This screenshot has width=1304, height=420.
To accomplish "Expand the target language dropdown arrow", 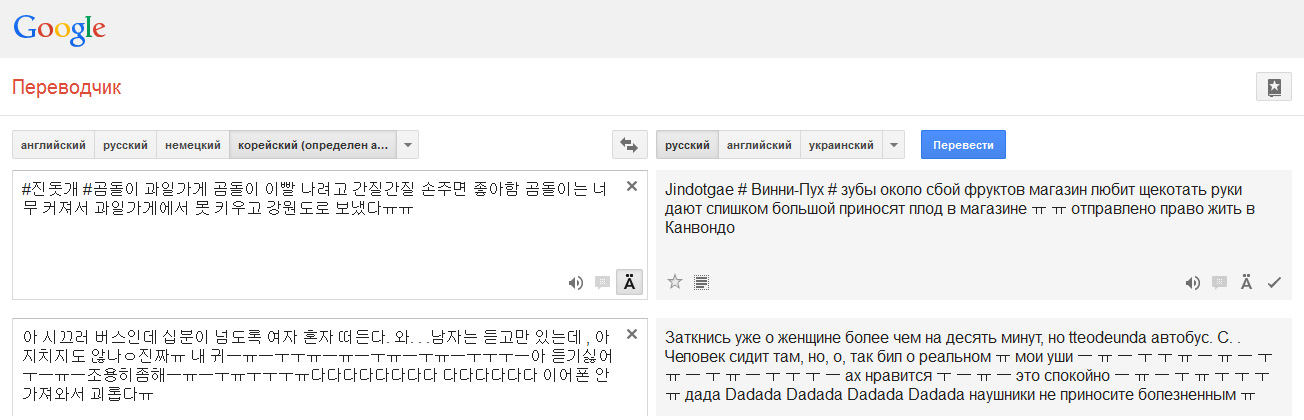I will click(x=894, y=145).
